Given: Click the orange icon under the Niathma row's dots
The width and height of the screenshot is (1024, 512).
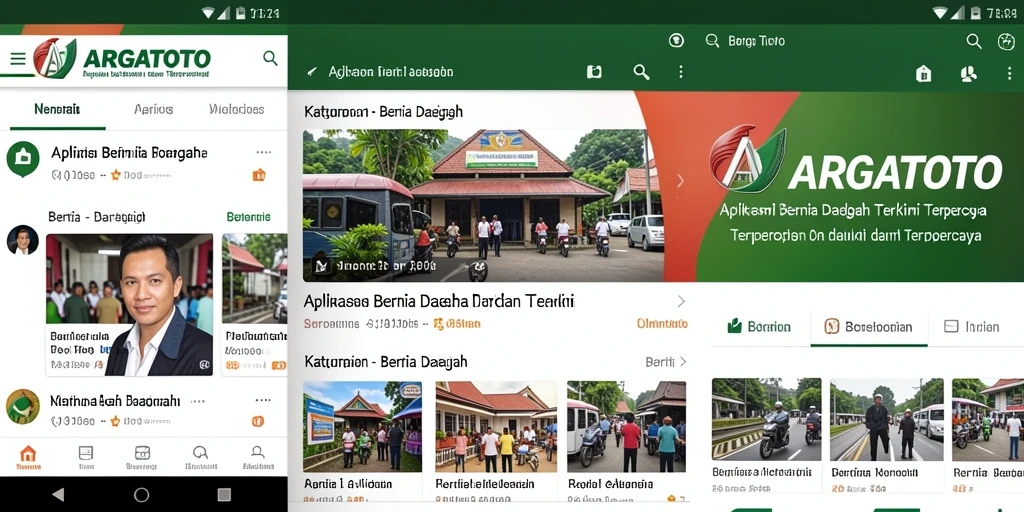Looking at the screenshot, I should click(x=259, y=421).
